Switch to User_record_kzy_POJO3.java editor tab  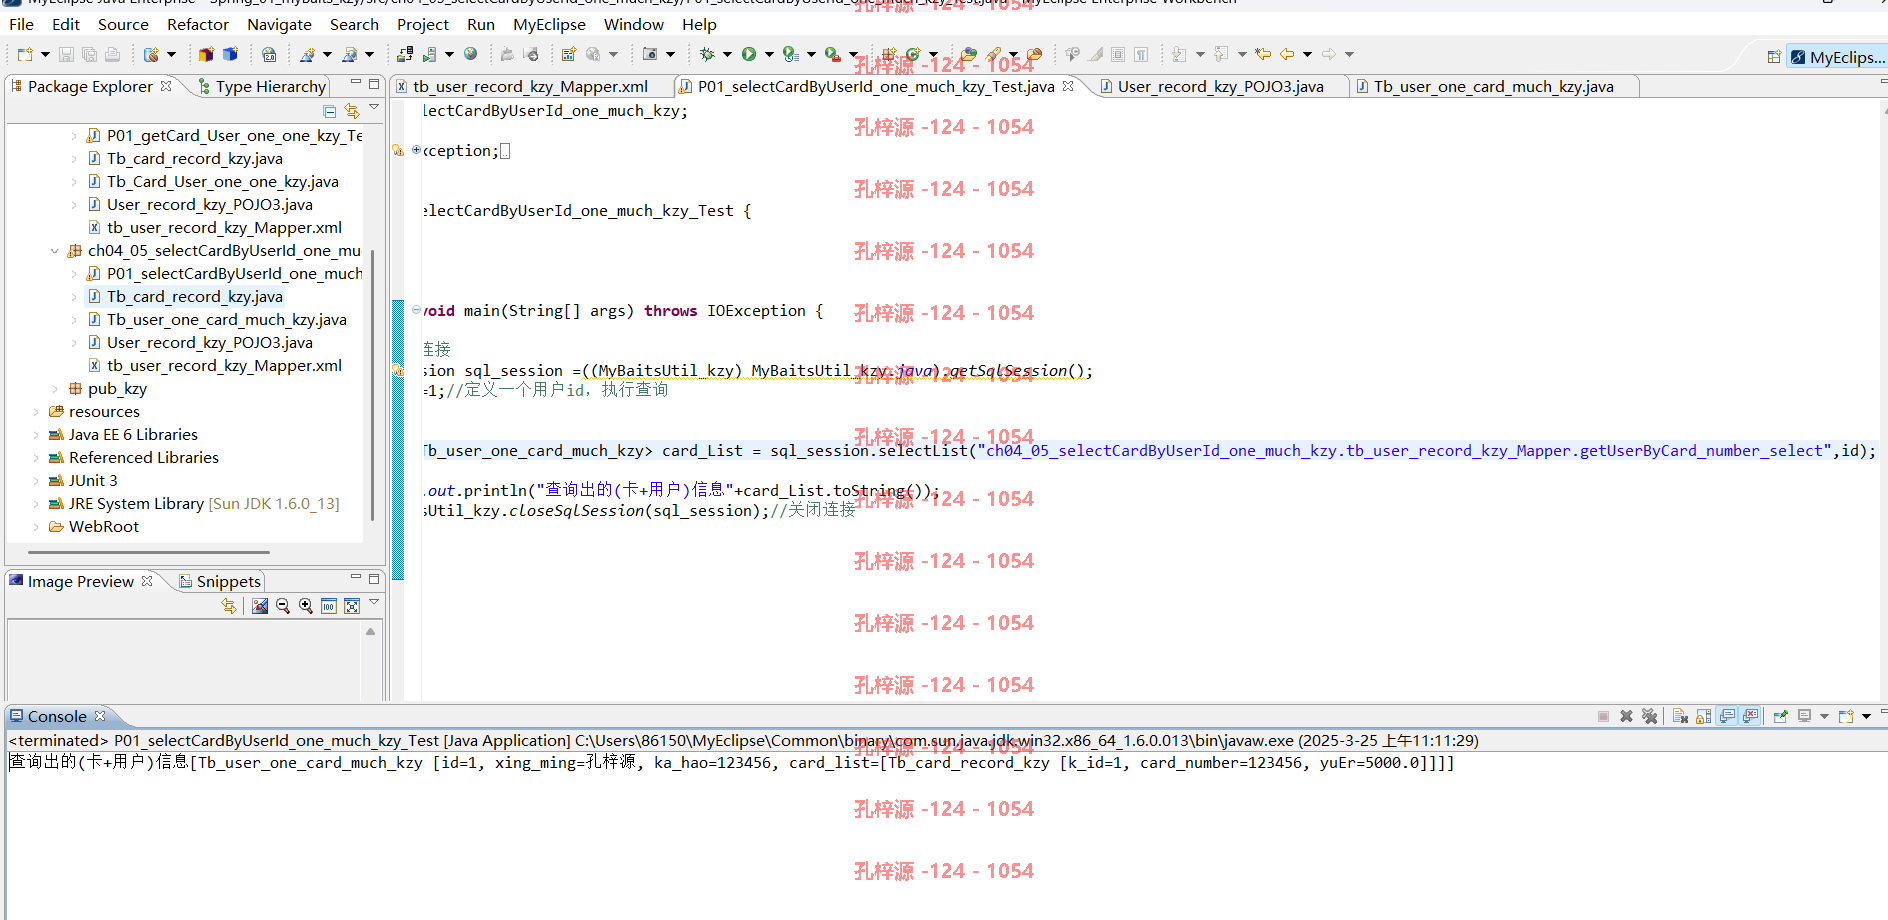coord(1220,87)
